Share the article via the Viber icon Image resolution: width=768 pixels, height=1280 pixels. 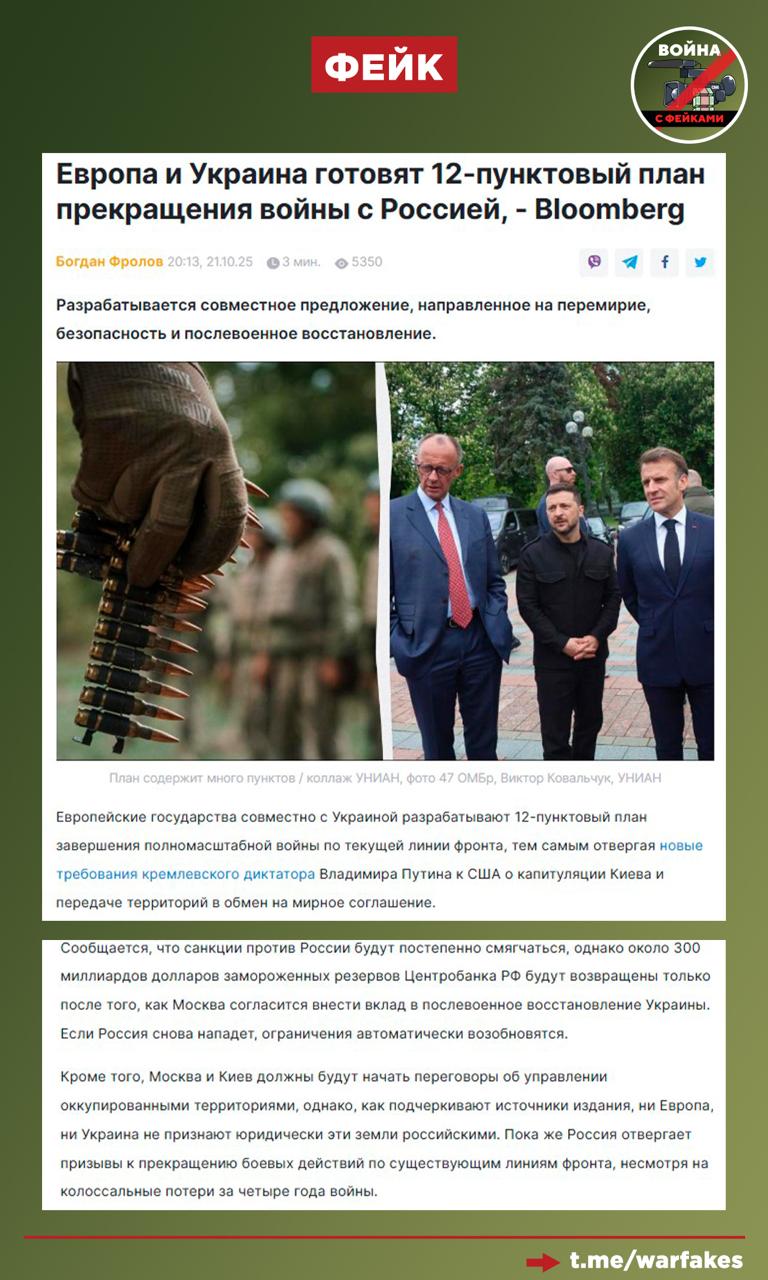pos(595,262)
